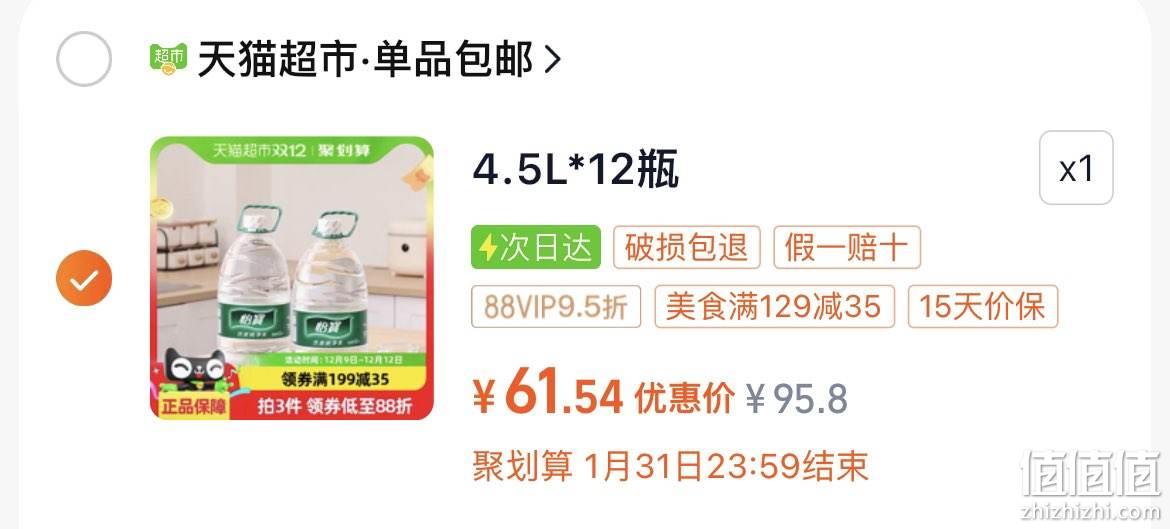Tap 聚划算 1月31日23:59结束 promotion notice

(x=670, y=466)
